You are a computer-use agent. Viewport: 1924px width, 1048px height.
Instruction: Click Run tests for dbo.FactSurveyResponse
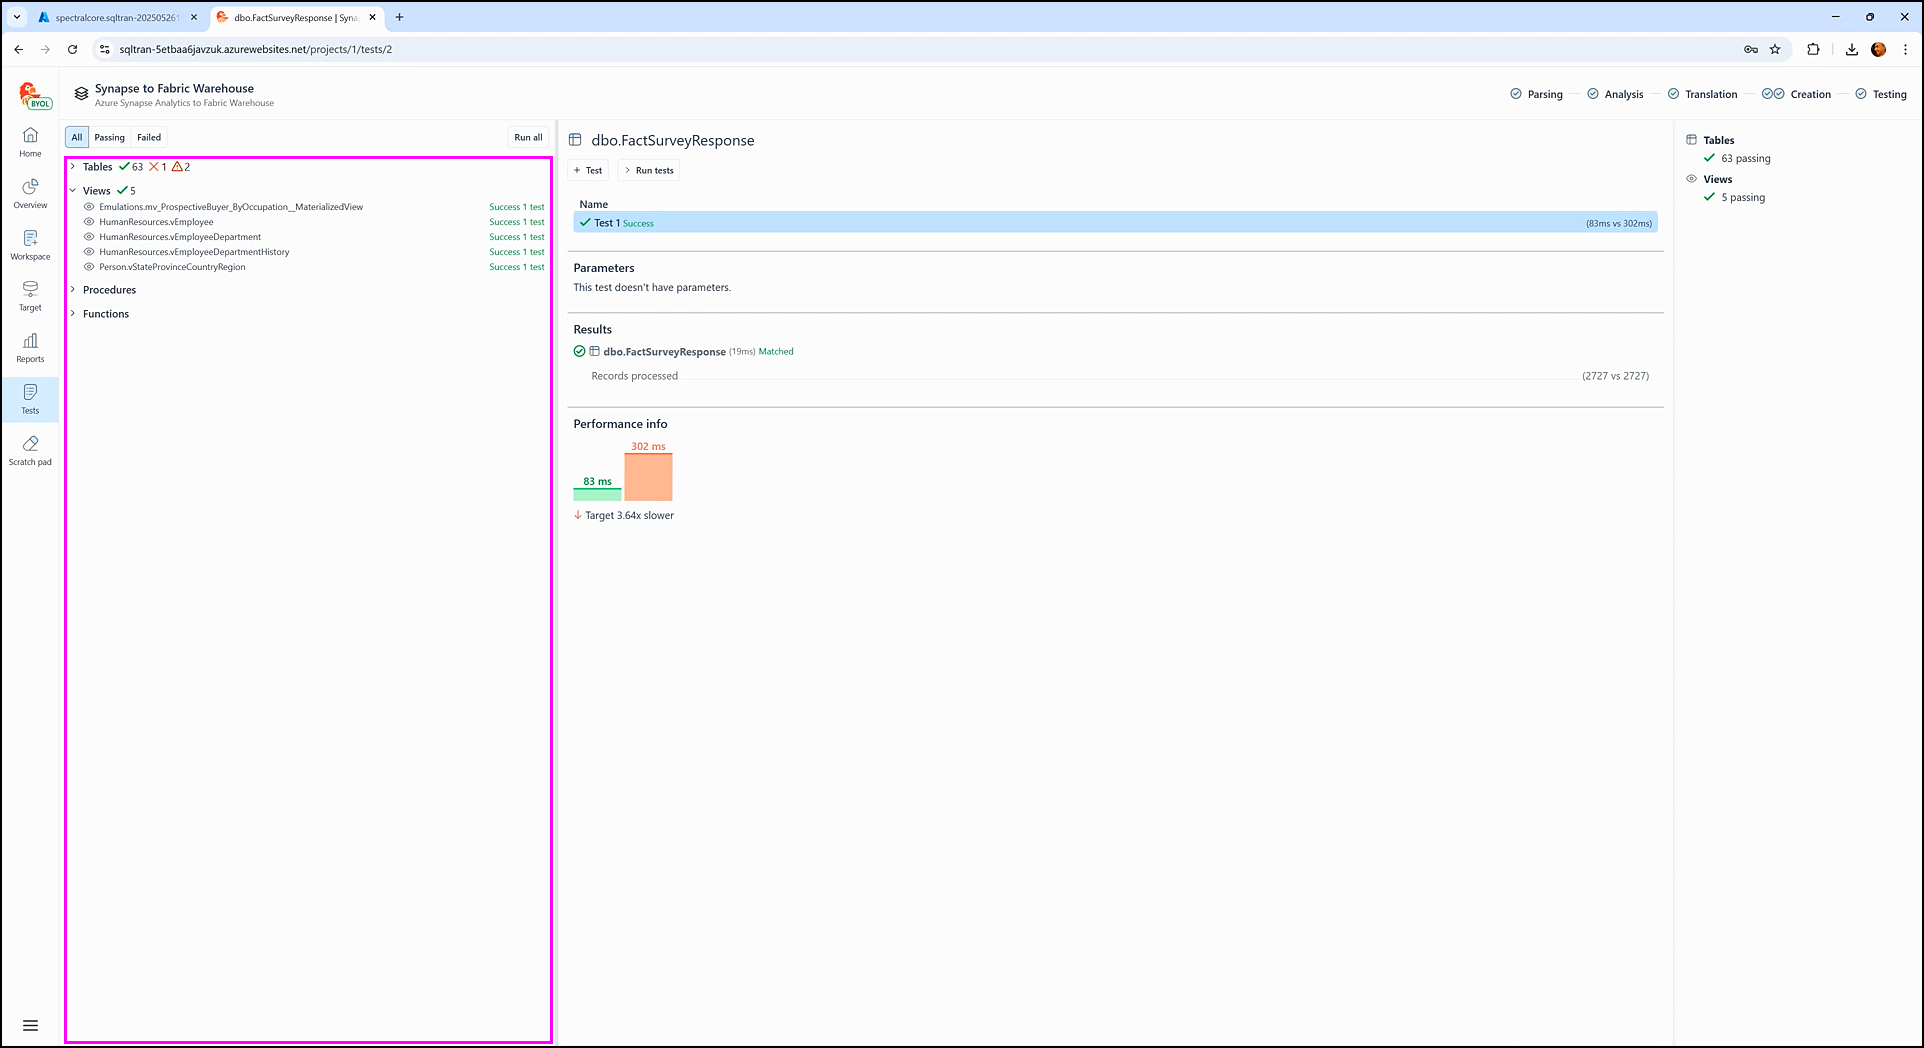click(649, 171)
